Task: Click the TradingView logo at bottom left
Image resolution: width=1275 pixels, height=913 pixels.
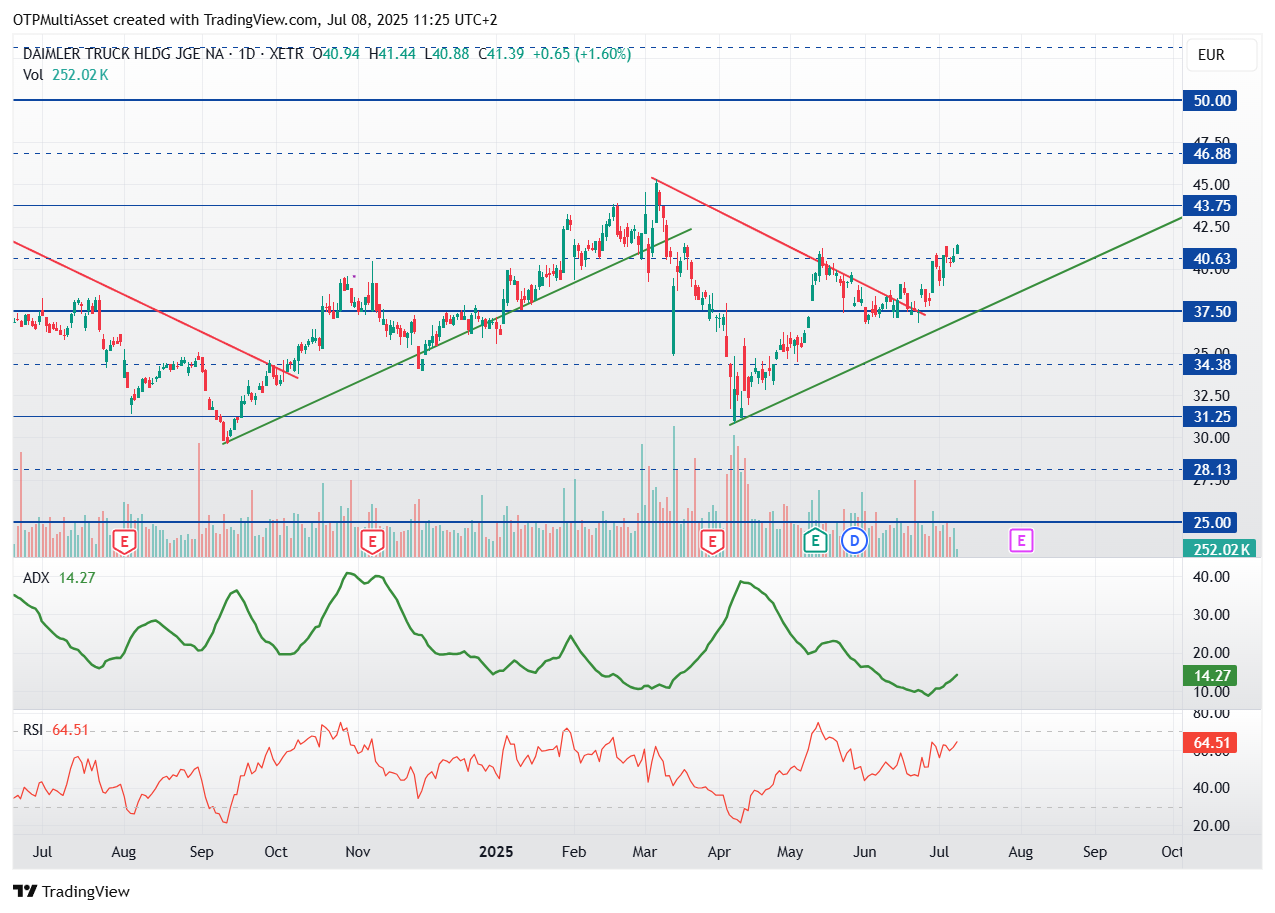Action: [71, 891]
